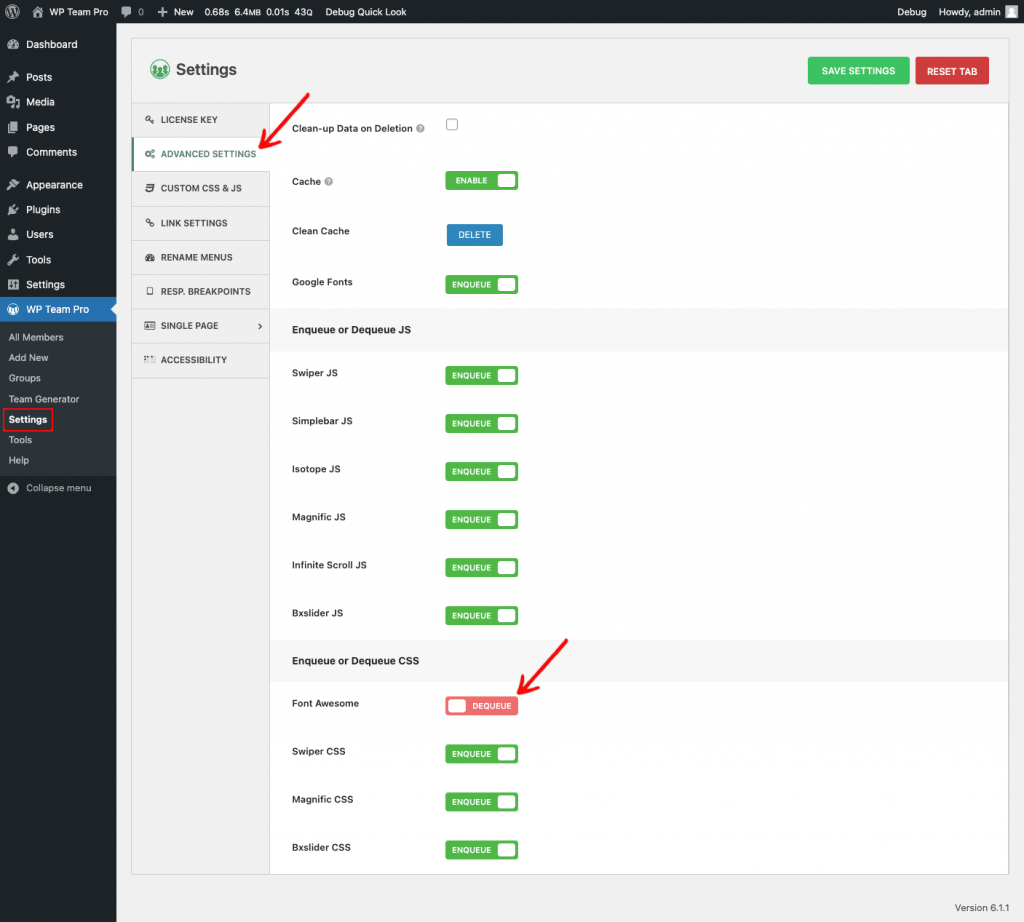
Task: Toggle the Swiper JS switch
Action: click(481, 375)
